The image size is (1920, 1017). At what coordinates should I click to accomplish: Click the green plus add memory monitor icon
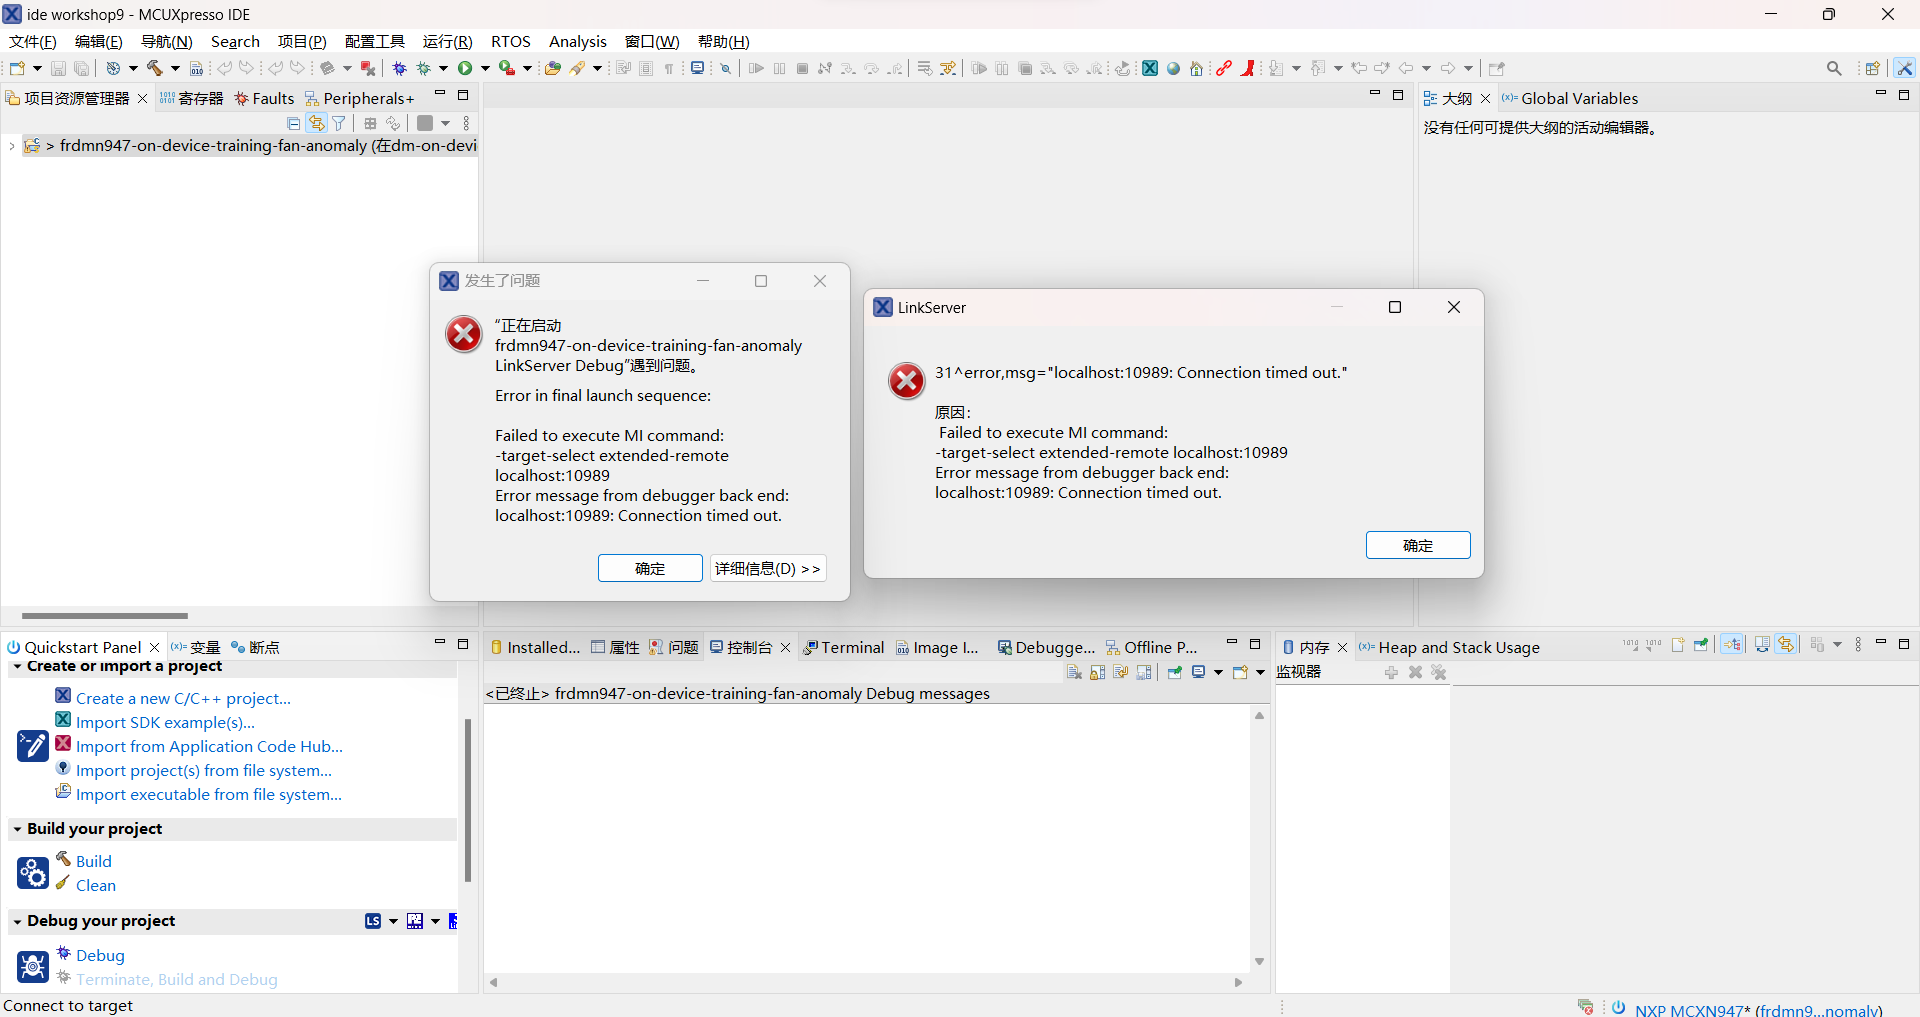1391,673
